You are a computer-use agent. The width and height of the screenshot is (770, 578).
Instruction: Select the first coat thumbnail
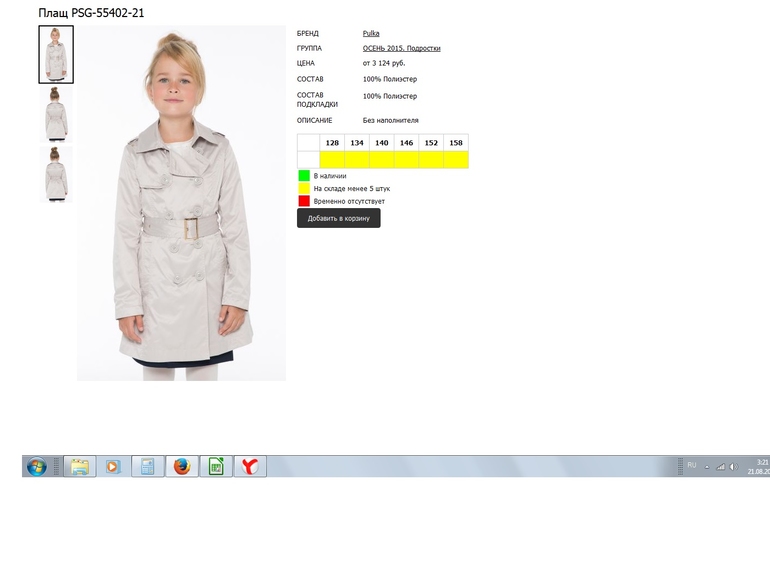[56, 55]
